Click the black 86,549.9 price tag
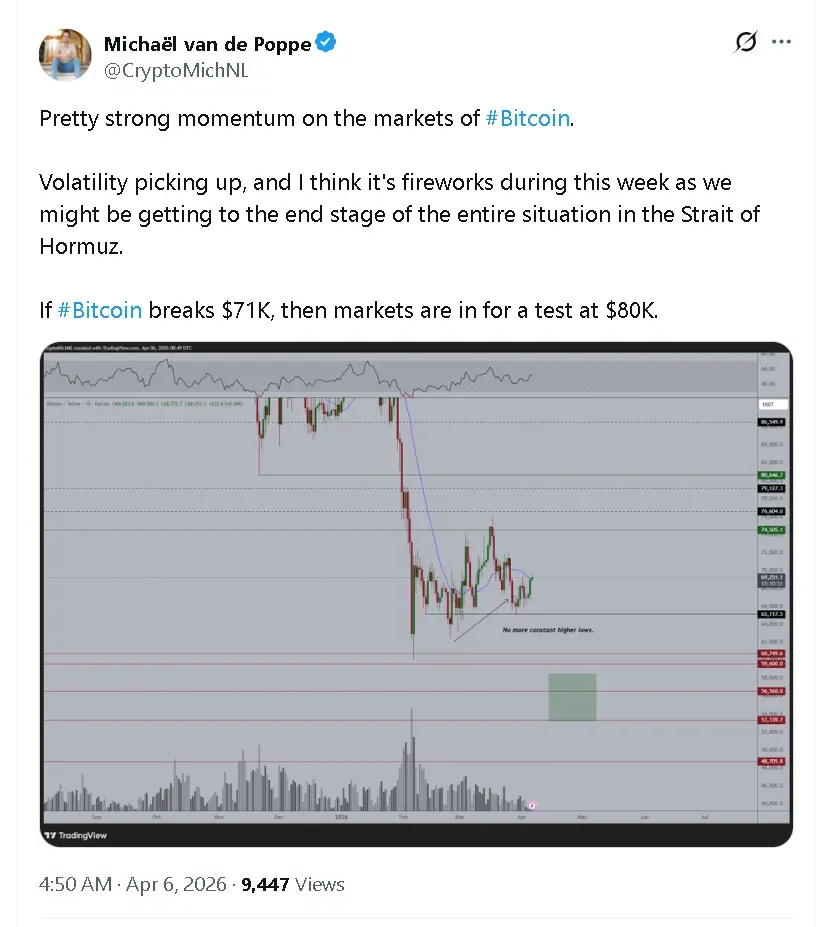Viewport: 832px width, 927px height. click(773, 422)
